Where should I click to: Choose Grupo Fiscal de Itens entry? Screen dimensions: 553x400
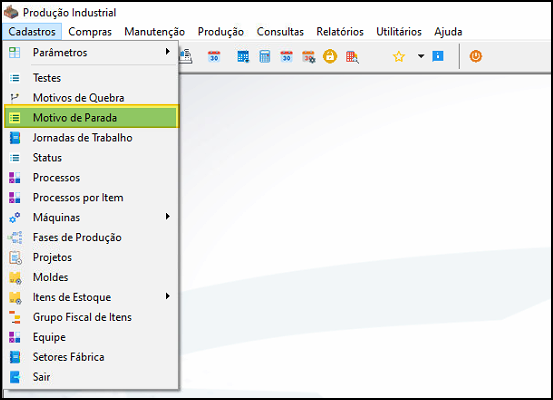(91, 317)
